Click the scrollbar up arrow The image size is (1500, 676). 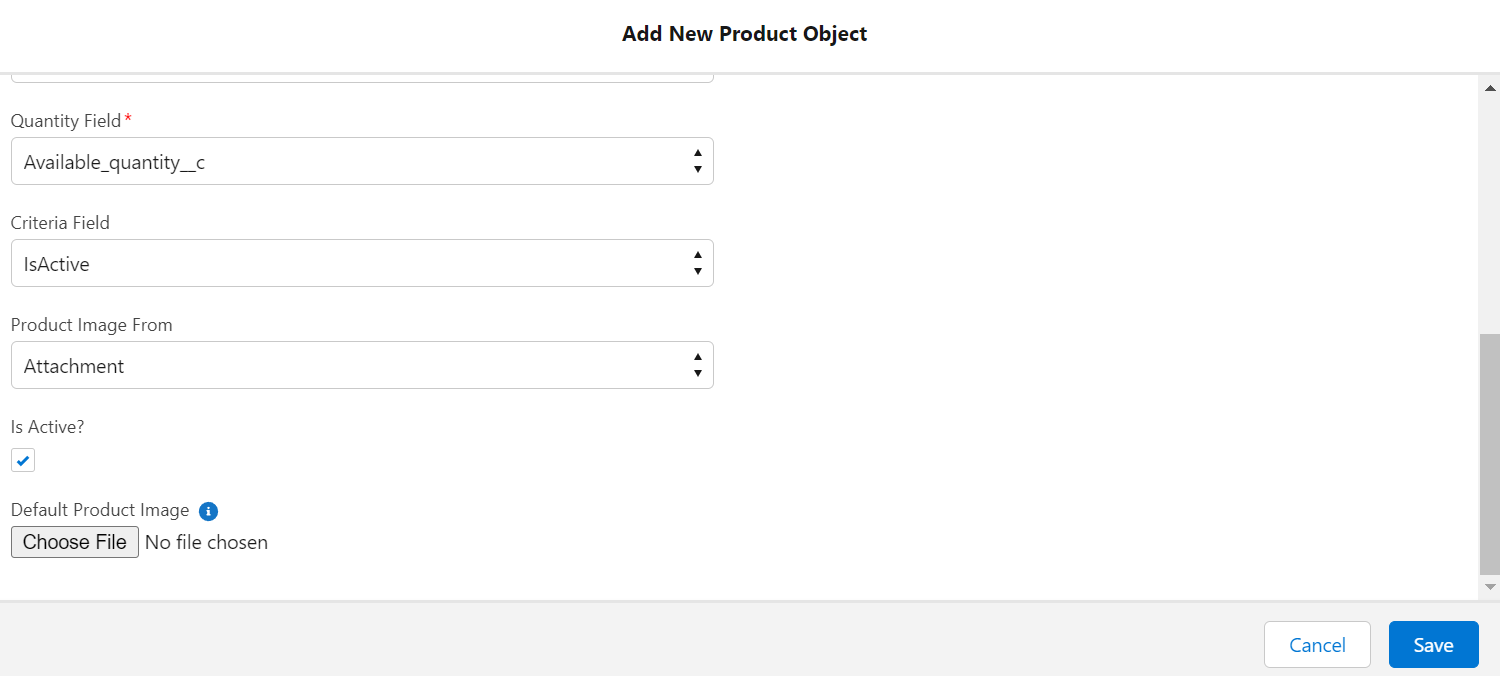click(x=1490, y=89)
